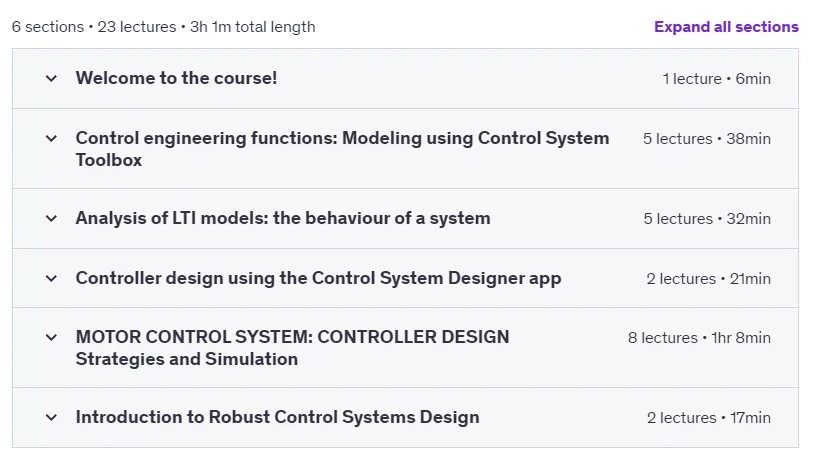
Task: Expand chevron for Controller design section
Action: coord(51,278)
